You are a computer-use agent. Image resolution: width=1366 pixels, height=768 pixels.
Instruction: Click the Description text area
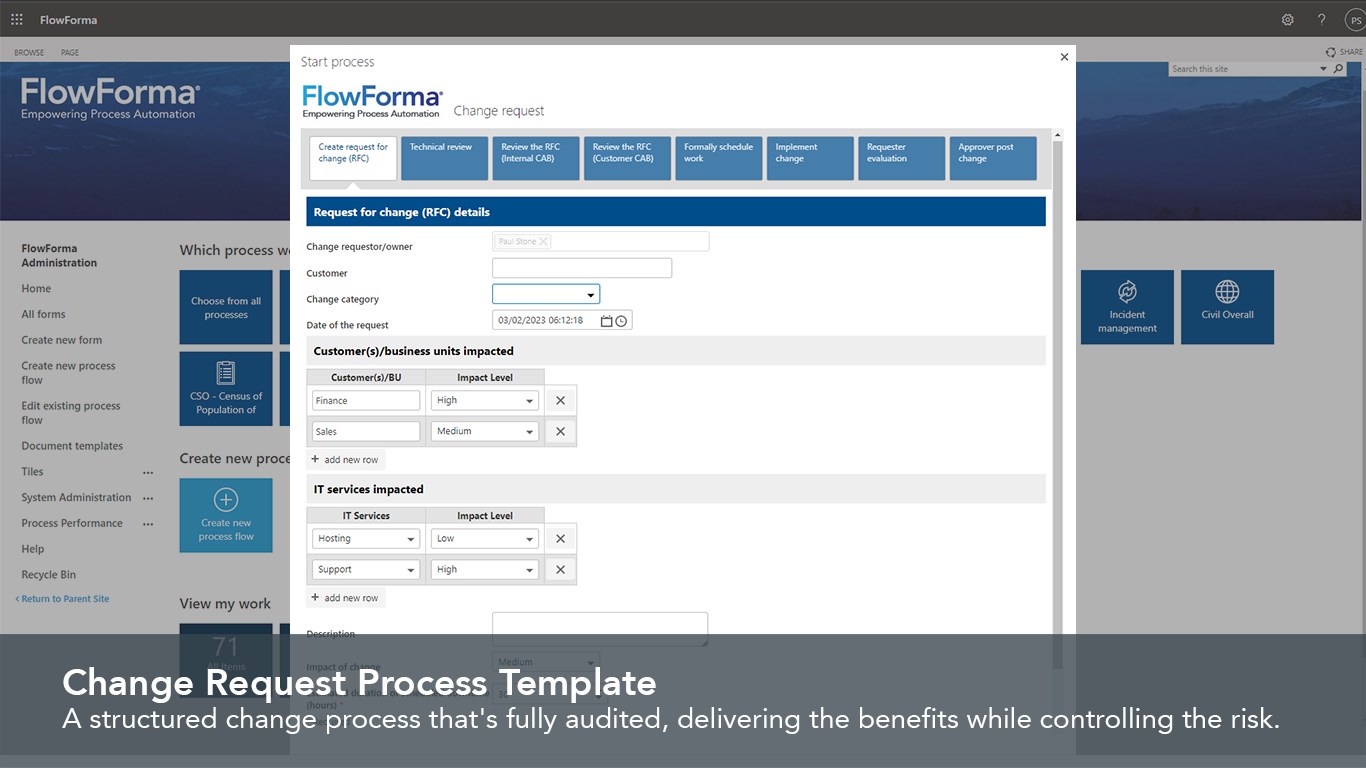pos(600,630)
